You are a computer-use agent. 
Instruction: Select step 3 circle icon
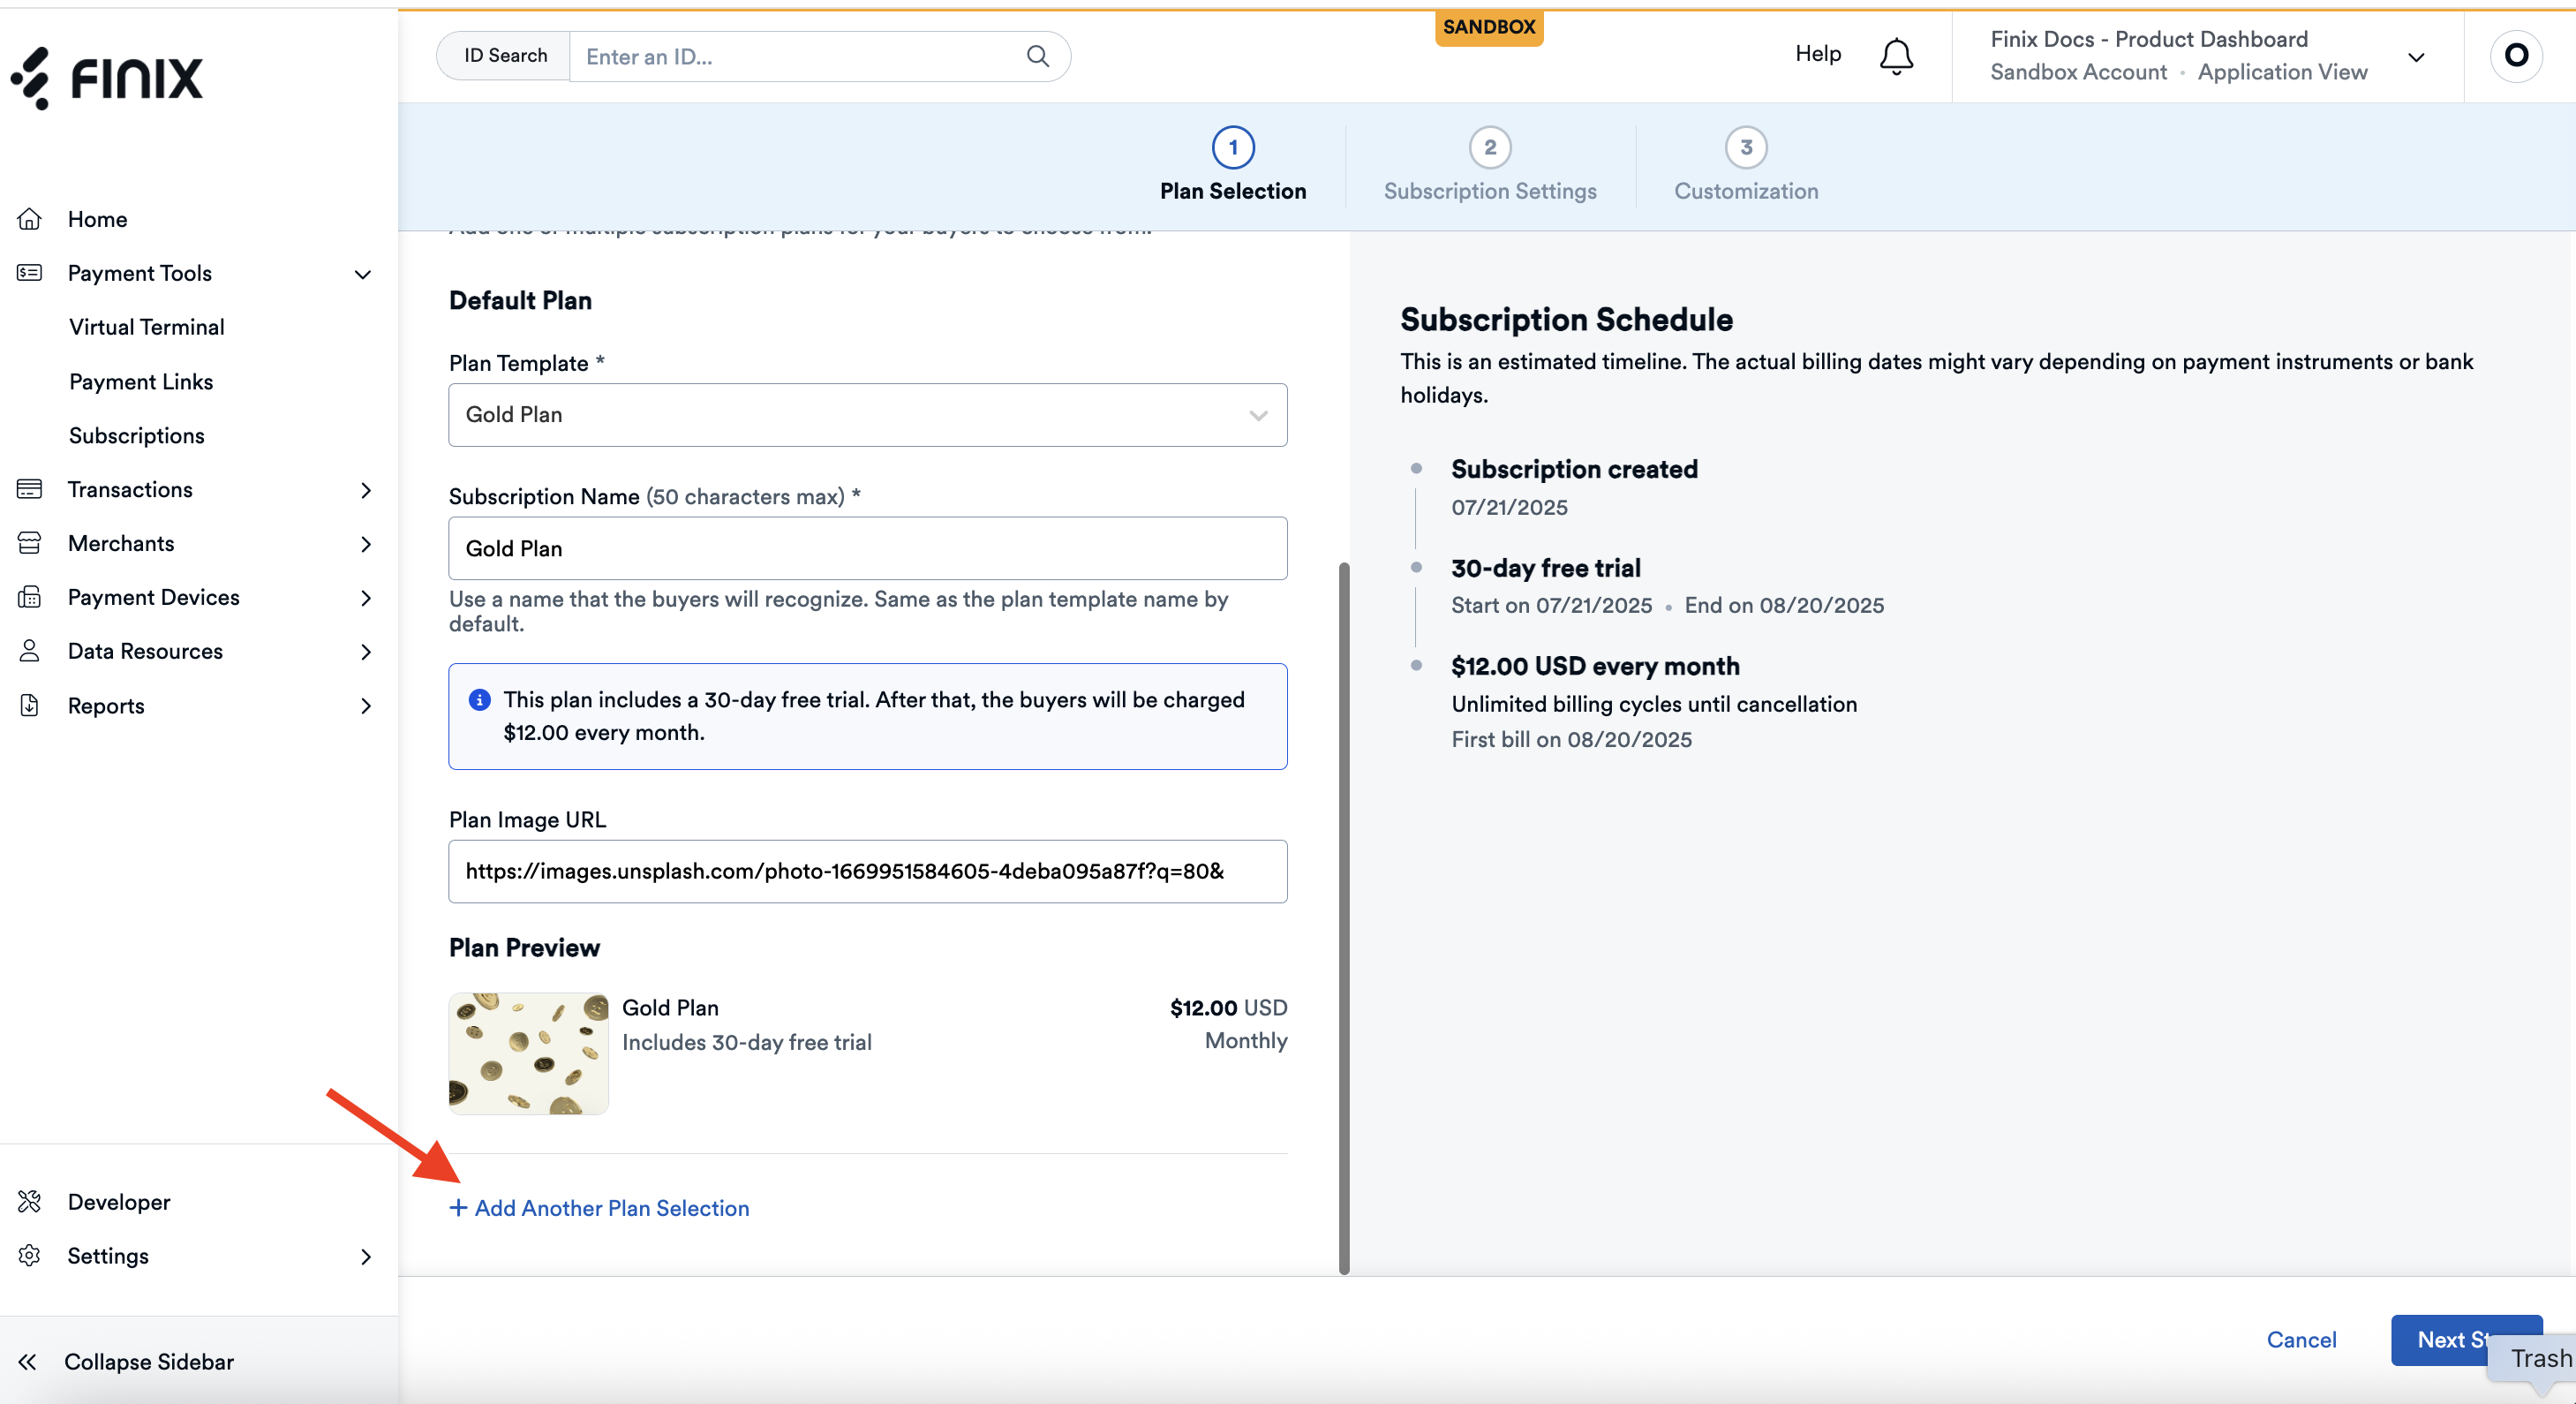(1746, 147)
